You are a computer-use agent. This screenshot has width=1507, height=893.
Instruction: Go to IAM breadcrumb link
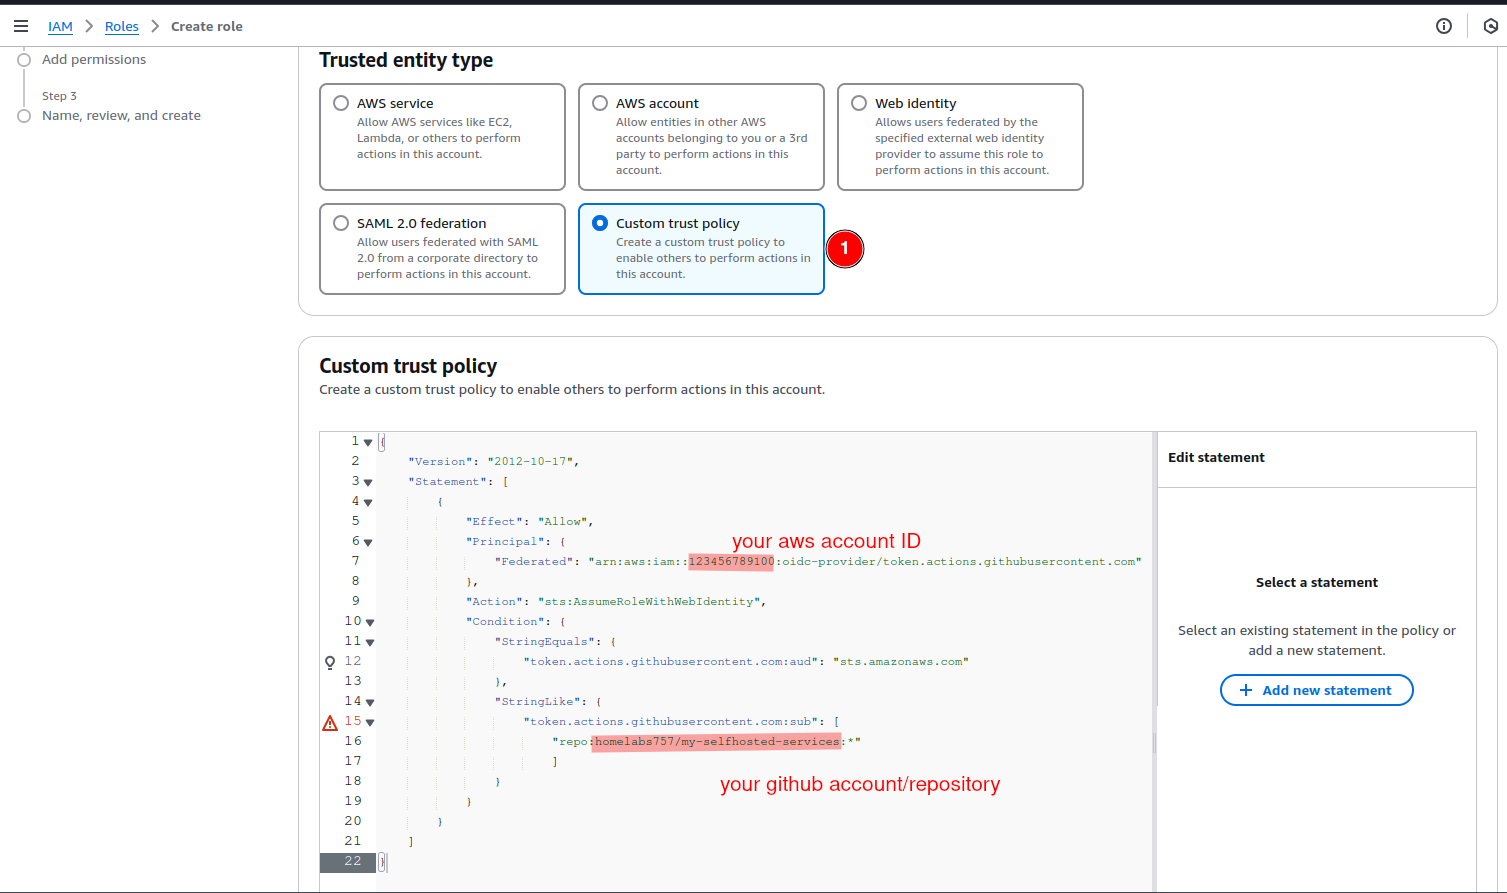tap(60, 26)
